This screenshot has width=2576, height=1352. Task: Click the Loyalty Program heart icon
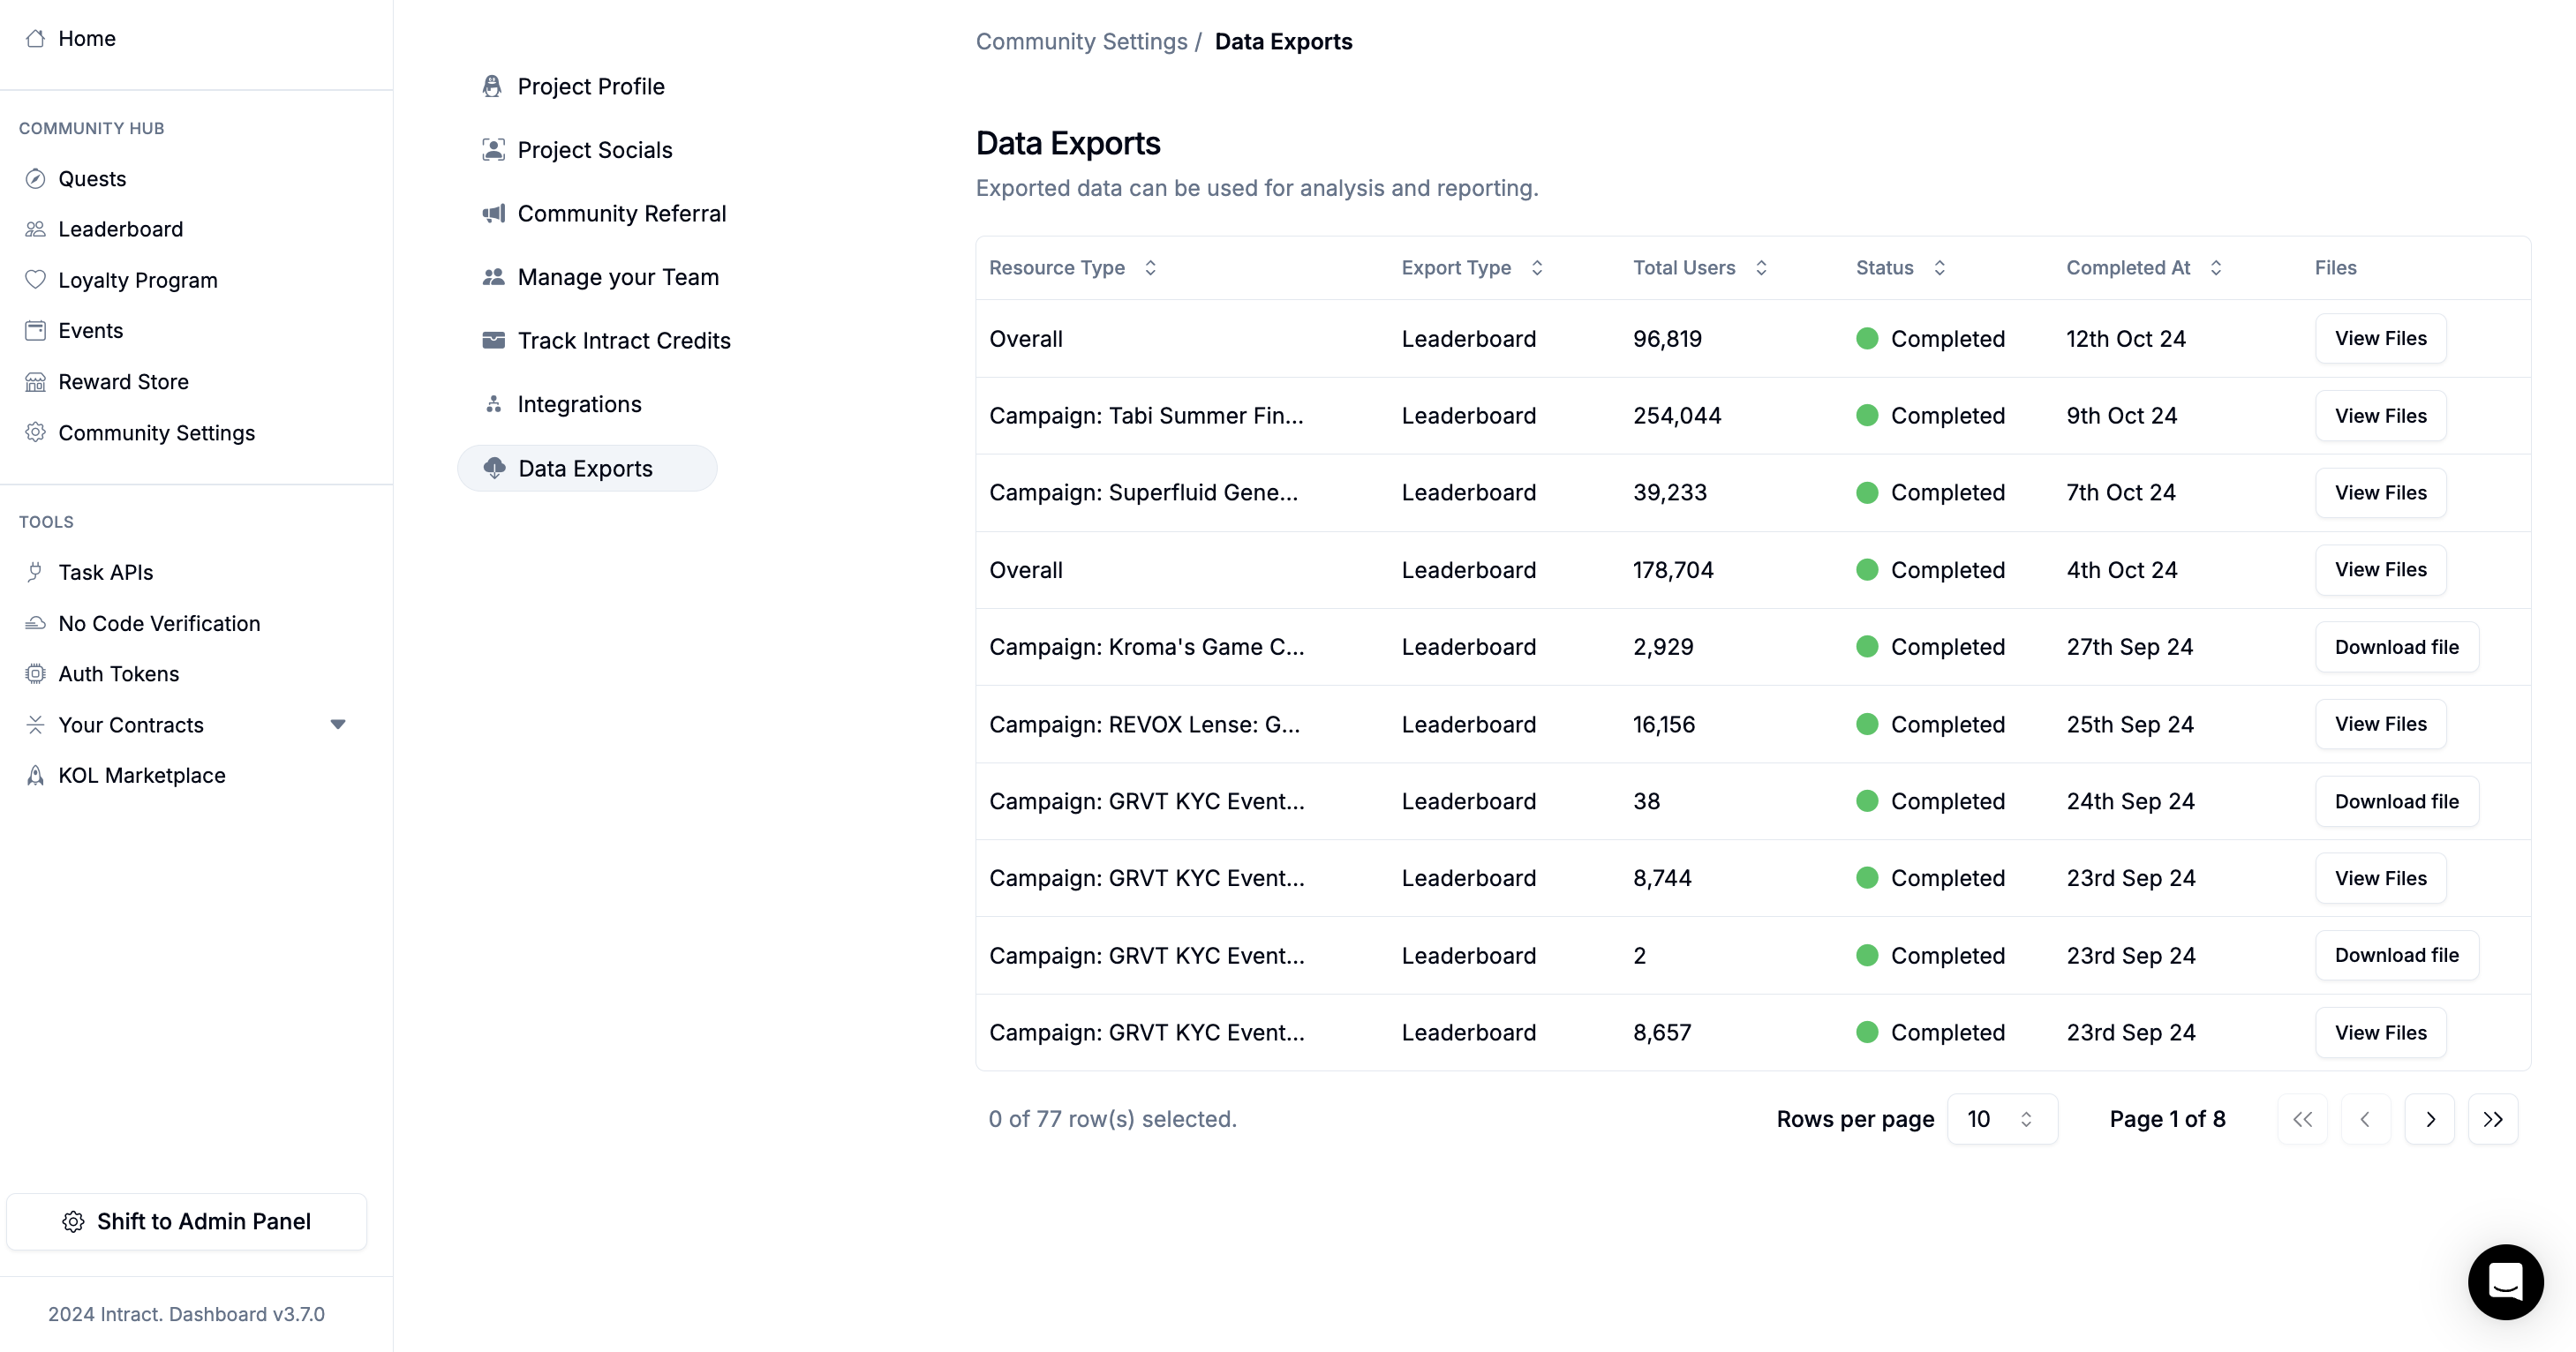point(35,280)
